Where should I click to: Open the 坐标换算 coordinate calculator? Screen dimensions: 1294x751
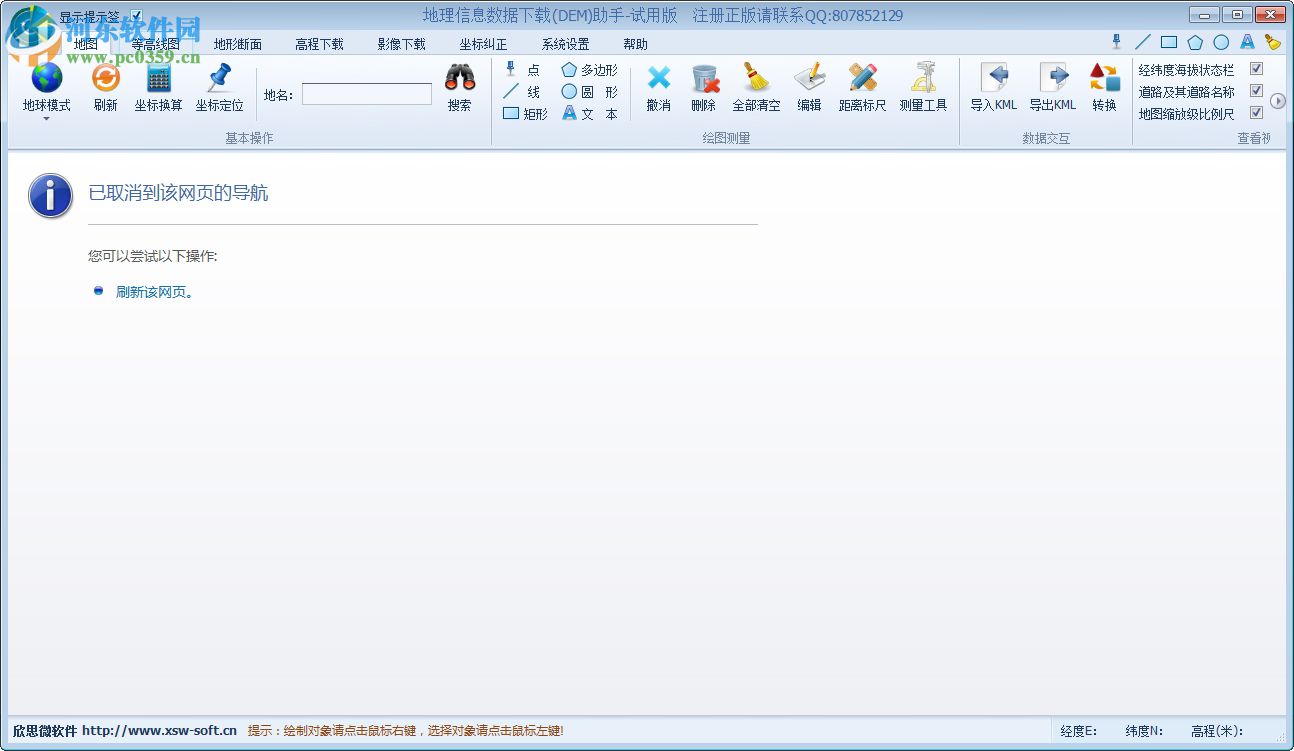coord(159,87)
